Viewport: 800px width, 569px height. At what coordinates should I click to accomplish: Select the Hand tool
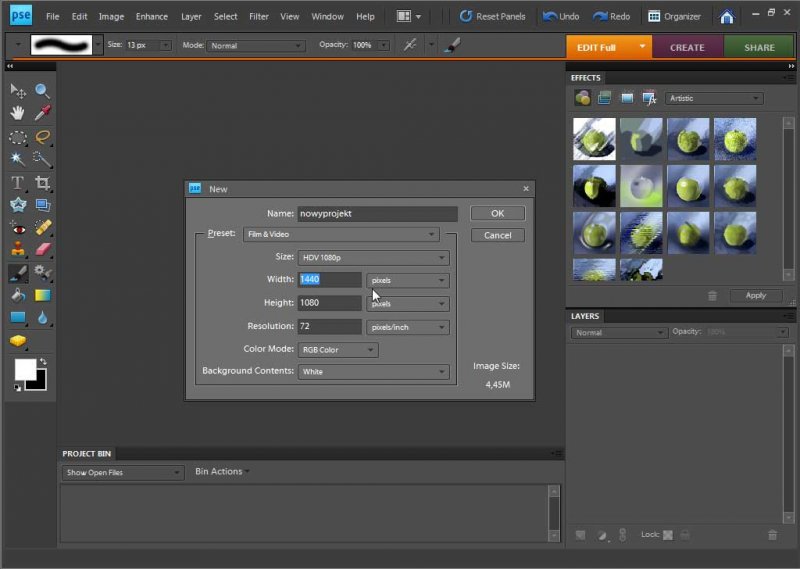click(x=17, y=113)
